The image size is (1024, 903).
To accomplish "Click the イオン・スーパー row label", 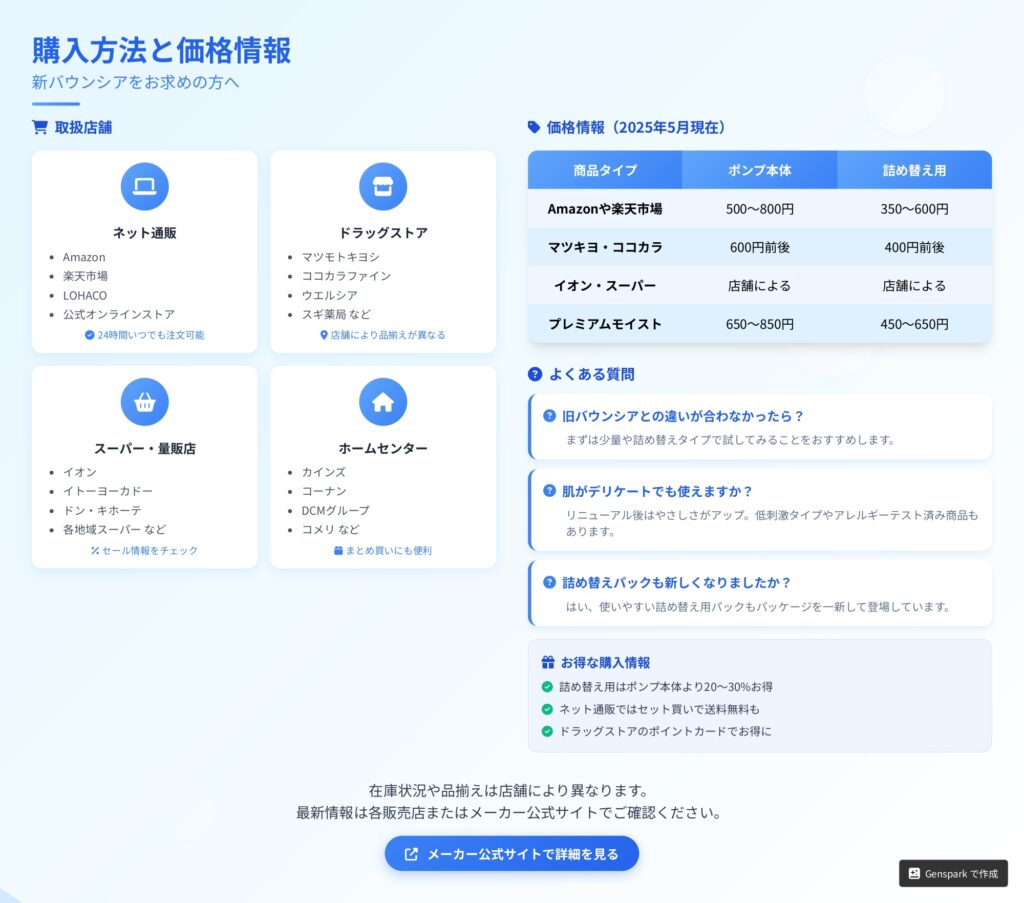I will pos(605,285).
